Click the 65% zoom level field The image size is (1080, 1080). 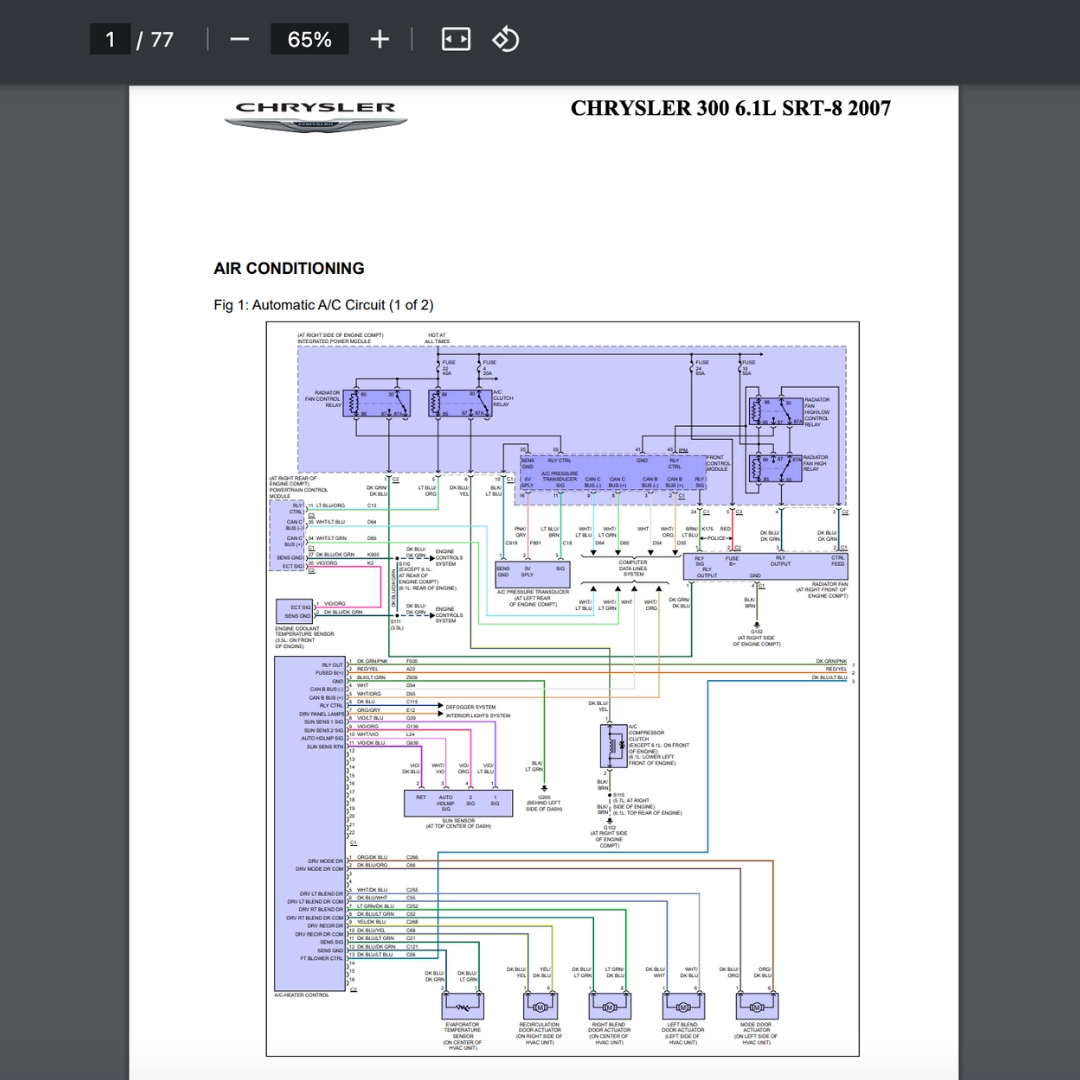click(x=309, y=39)
